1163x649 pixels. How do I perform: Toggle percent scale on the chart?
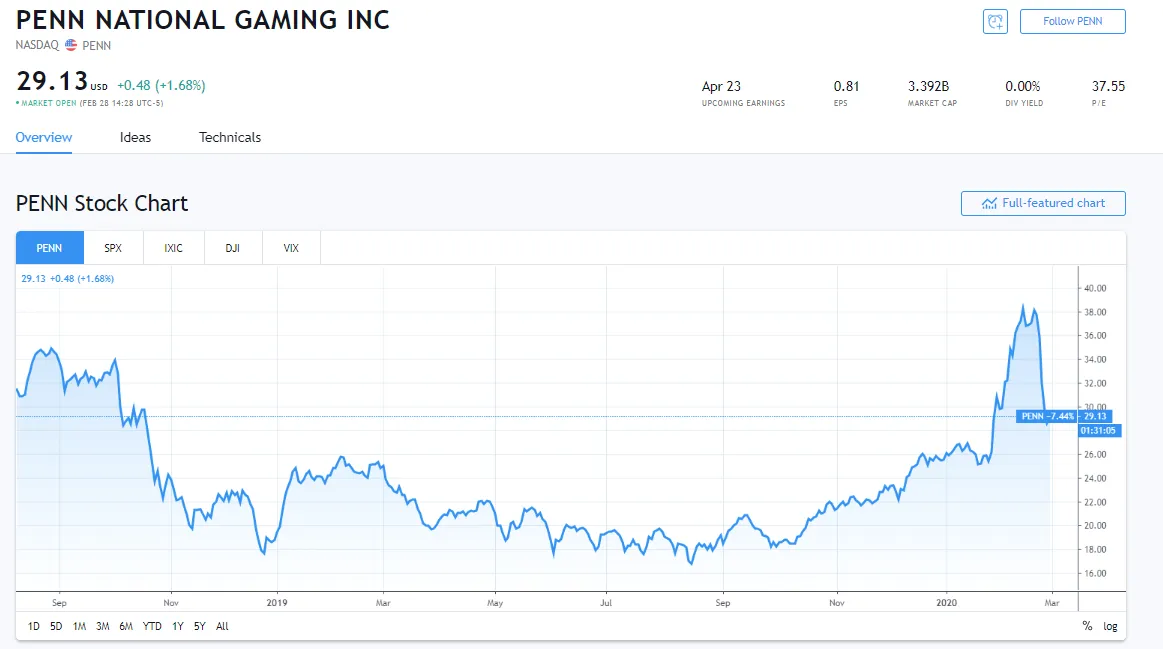click(x=1087, y=626)
